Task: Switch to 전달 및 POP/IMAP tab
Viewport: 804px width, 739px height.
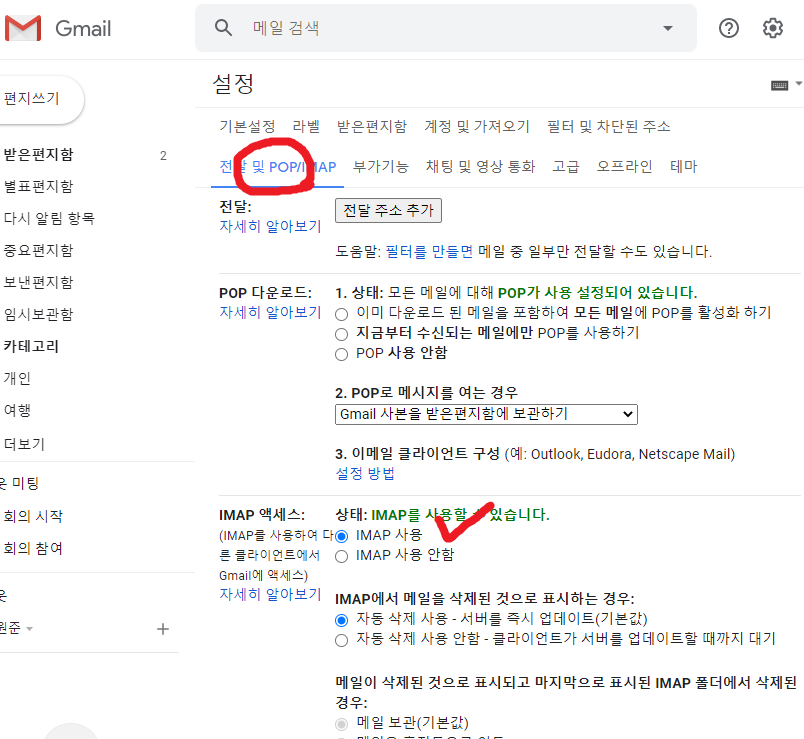Action: click(x=277, y=167)
